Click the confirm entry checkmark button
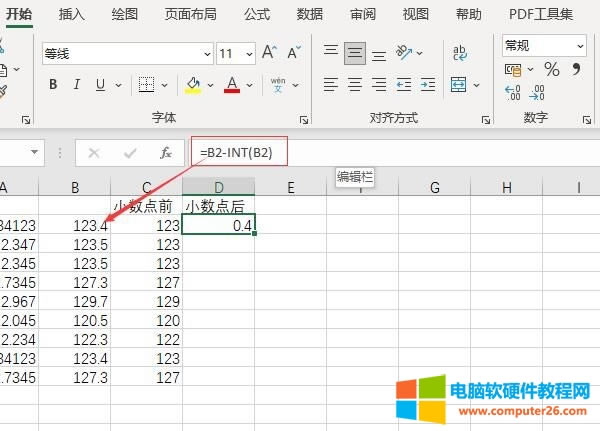The image size is (600, 431). (x=130, y=153)
